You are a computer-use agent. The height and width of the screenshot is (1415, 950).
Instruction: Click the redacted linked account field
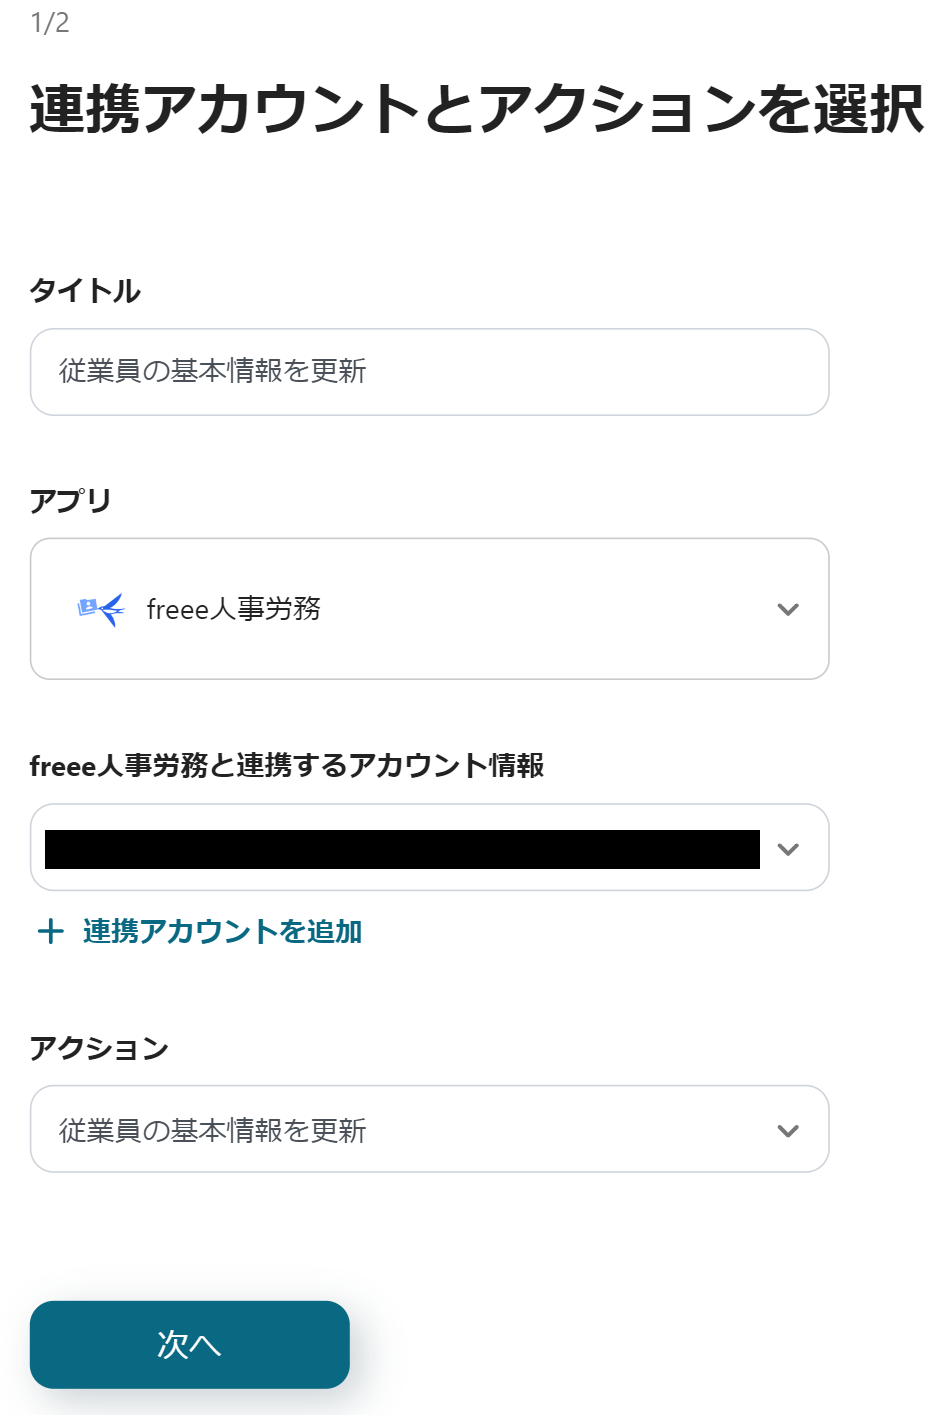[x=402, y=849]
